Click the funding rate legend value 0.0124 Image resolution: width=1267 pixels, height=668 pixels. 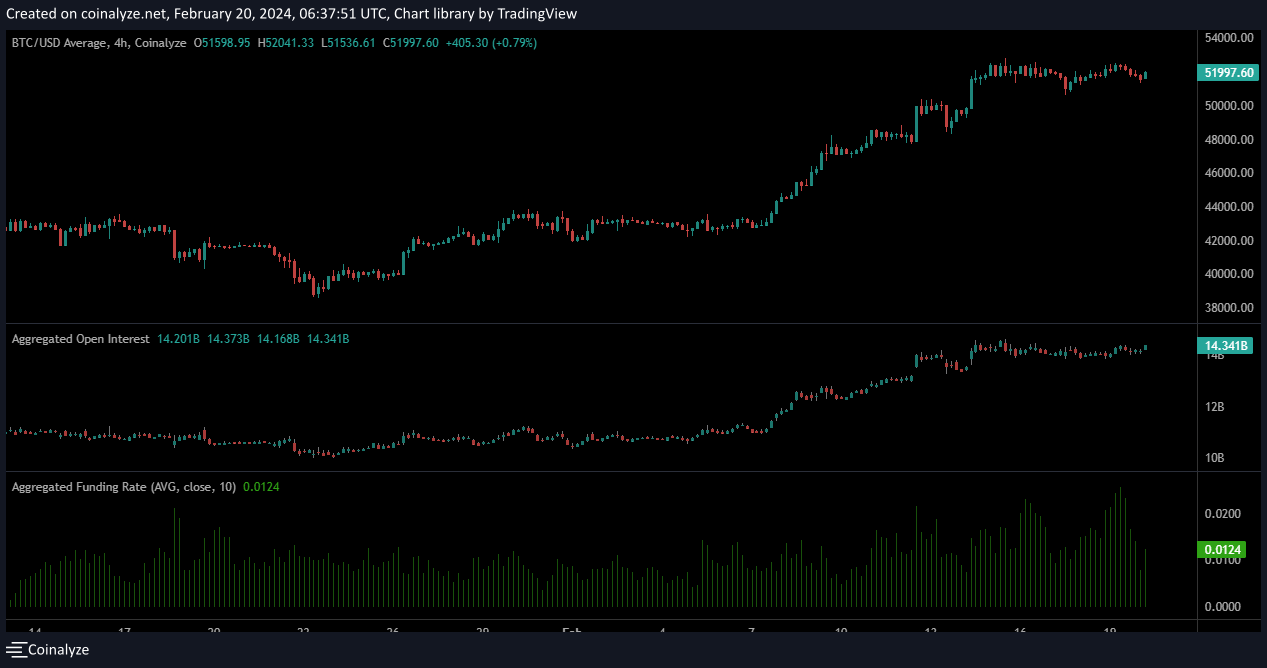click(261, 487)
